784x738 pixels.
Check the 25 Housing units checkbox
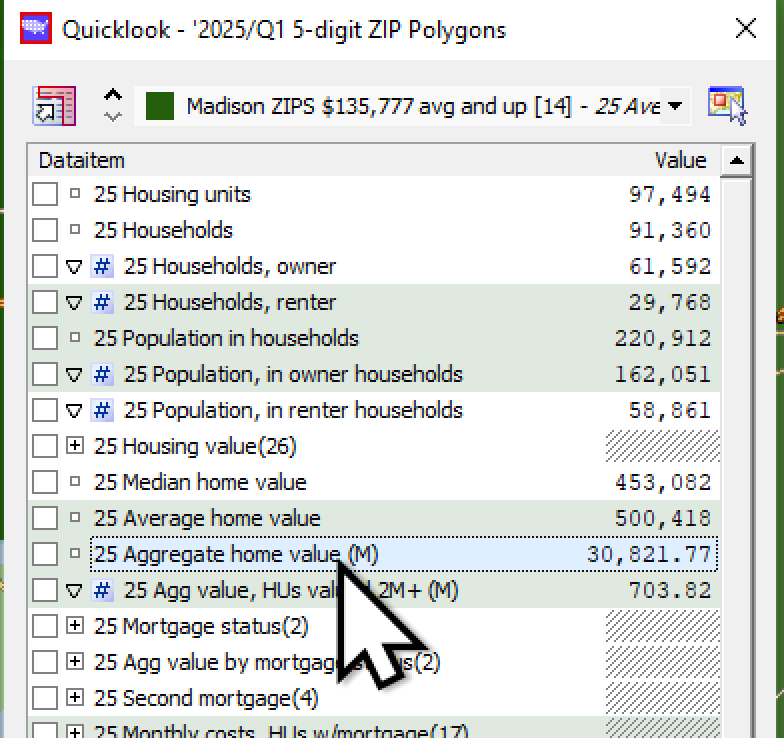click(45, 195)
